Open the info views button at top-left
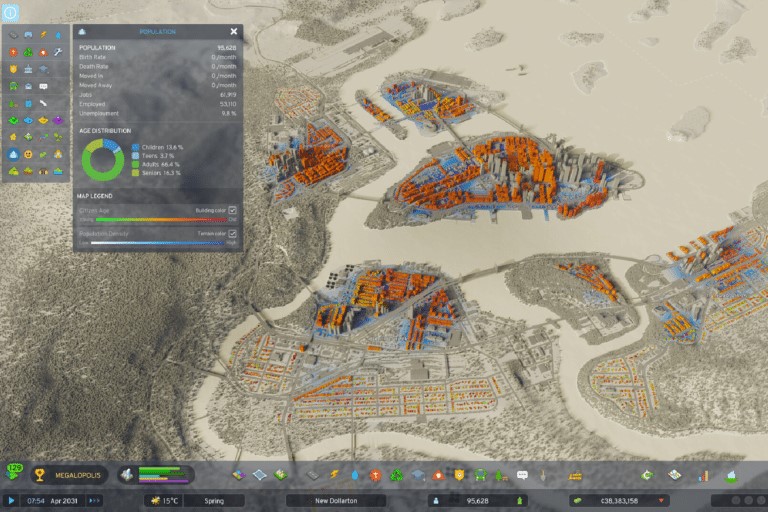 10,12
